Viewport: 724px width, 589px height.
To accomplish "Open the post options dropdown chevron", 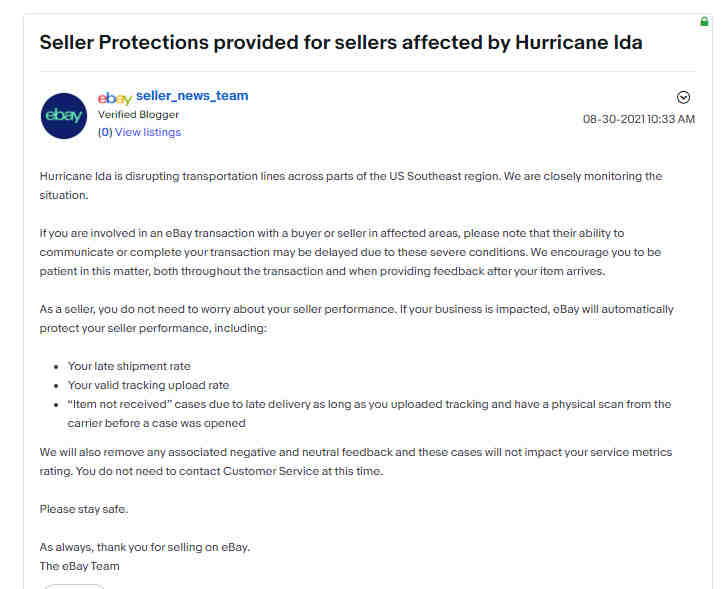I will point(683,97).
